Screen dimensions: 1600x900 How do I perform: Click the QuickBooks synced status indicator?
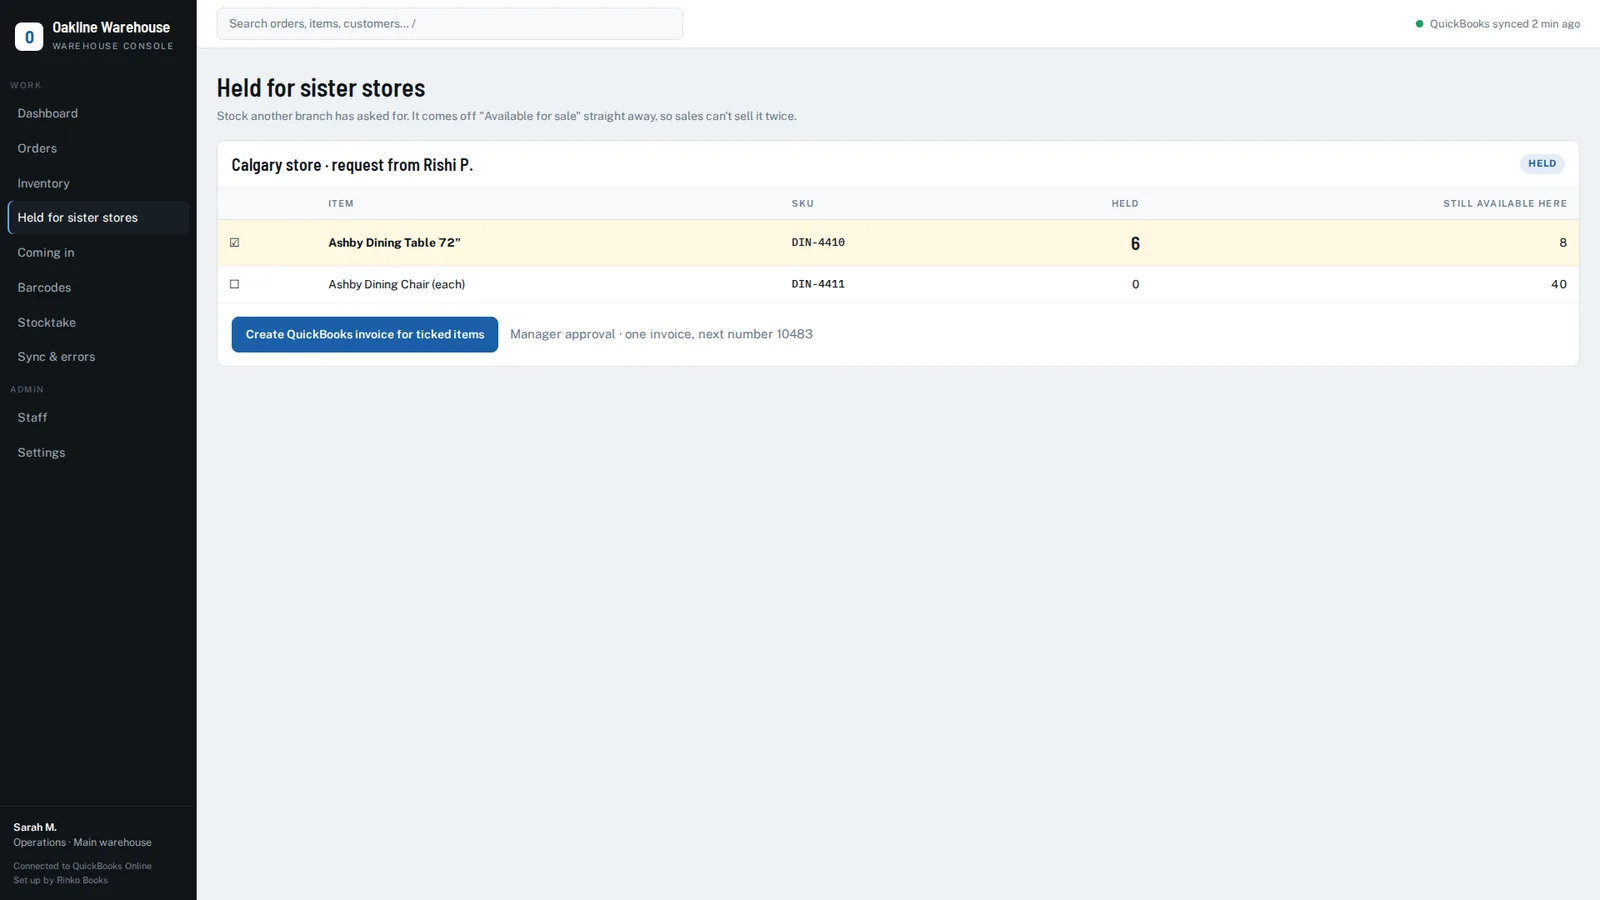1497,24
